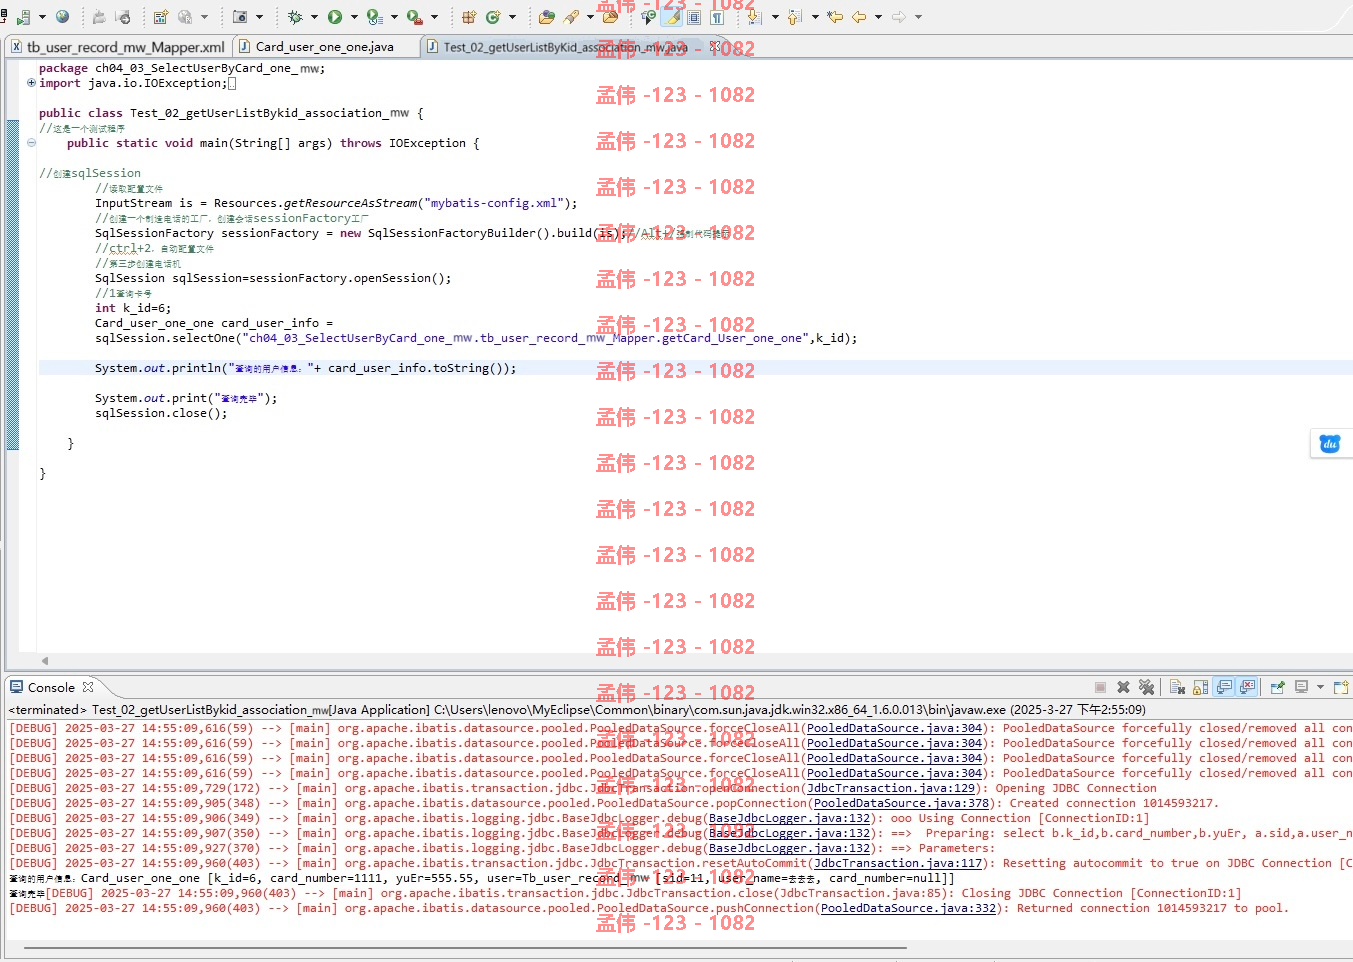Click the highlighted System.out.println line
Screen dimensions: 1353x962
696,368
